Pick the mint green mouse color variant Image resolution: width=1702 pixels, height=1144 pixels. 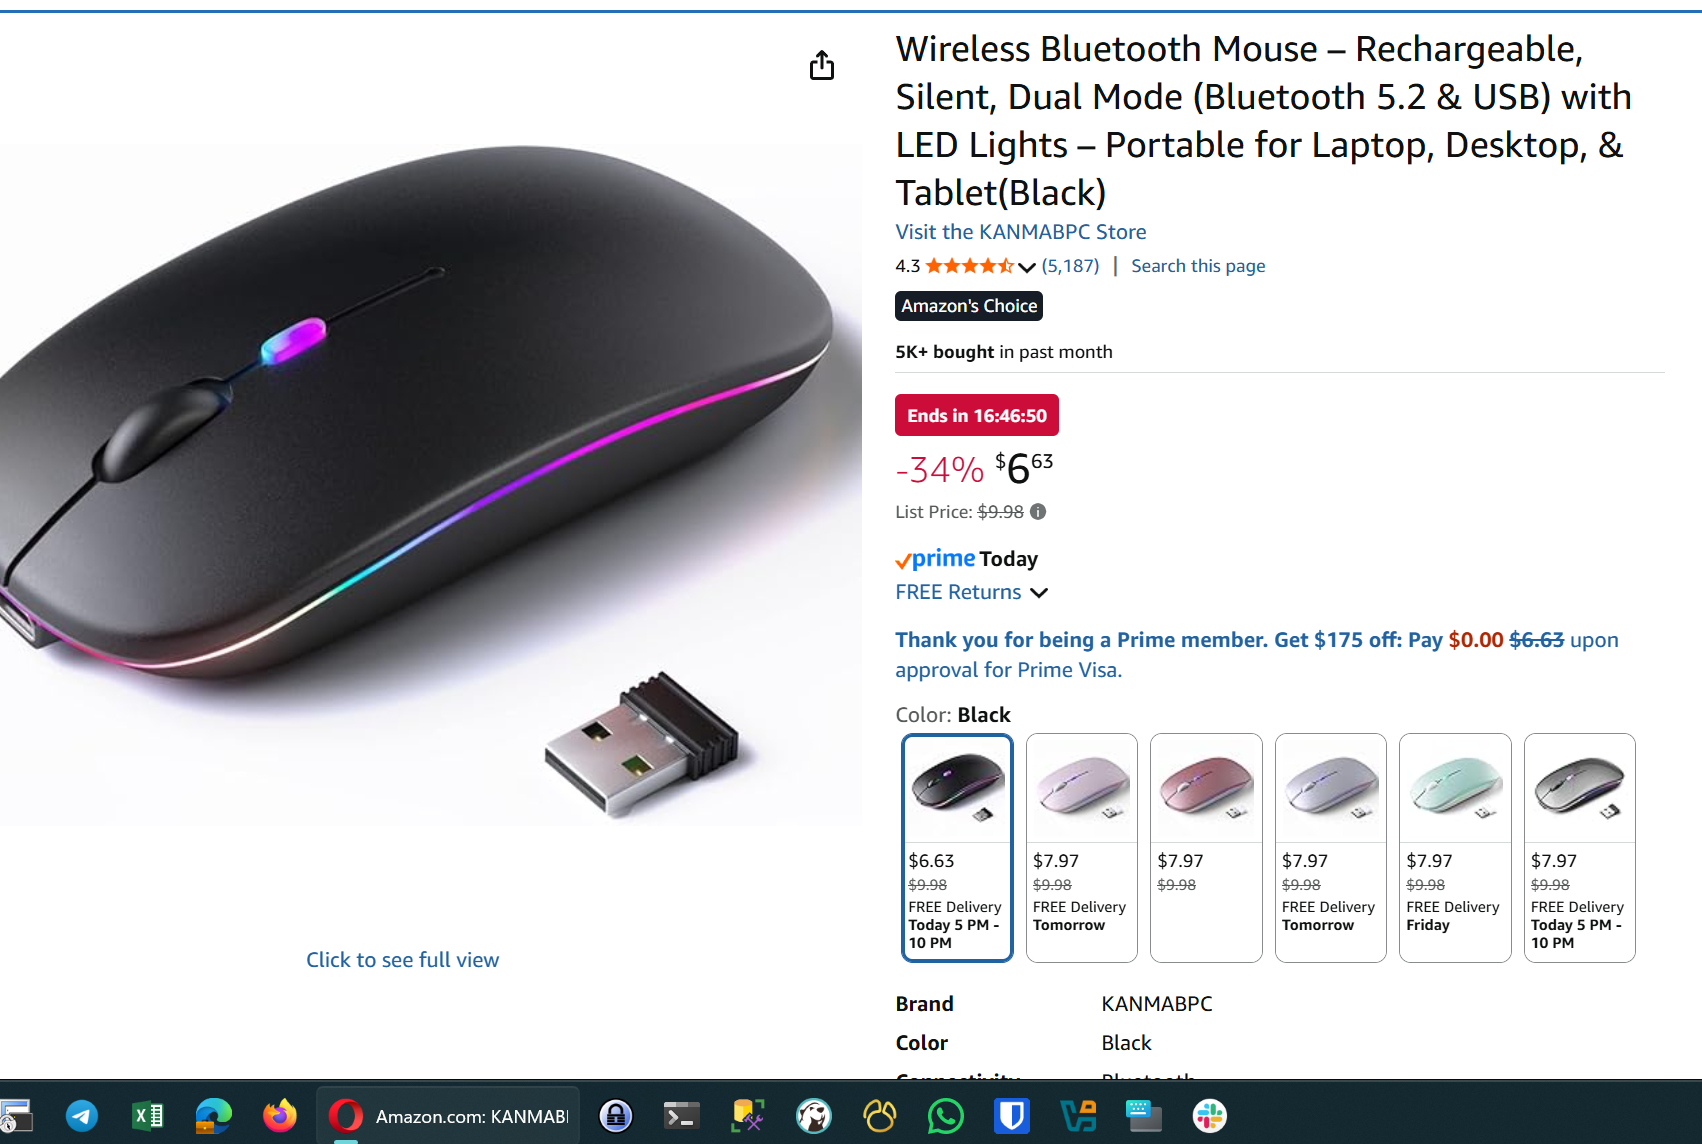point(1455,848)
